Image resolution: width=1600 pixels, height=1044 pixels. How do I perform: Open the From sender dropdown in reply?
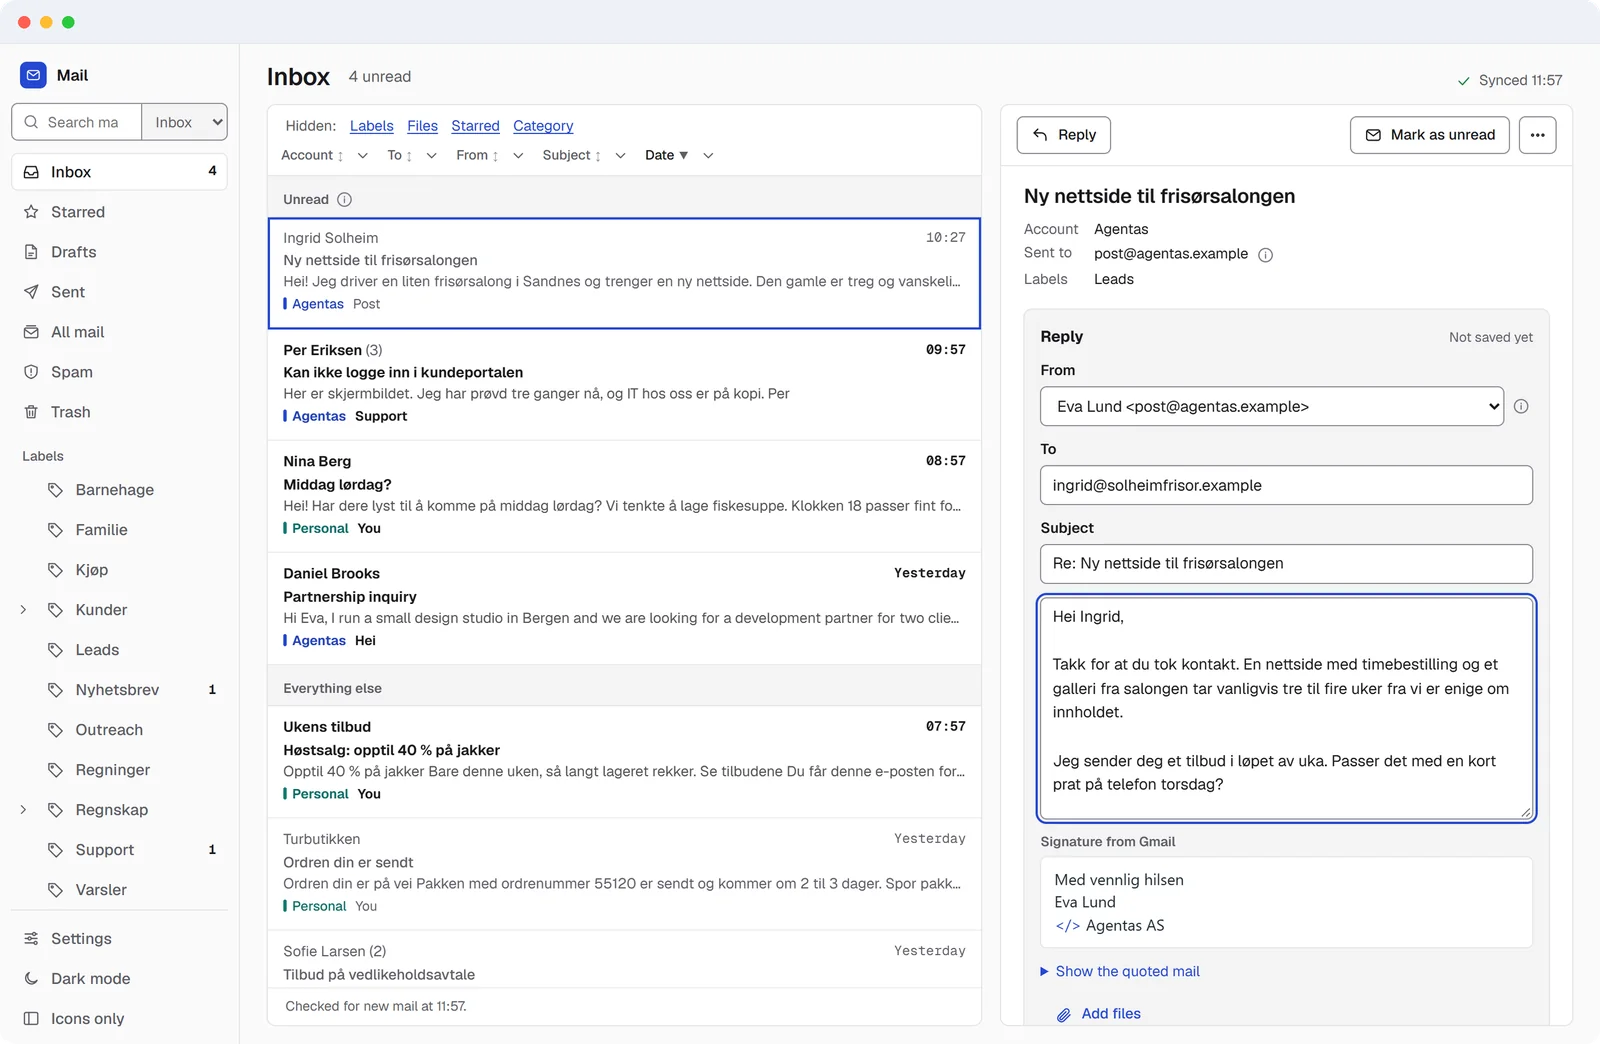coord(1271,406)
